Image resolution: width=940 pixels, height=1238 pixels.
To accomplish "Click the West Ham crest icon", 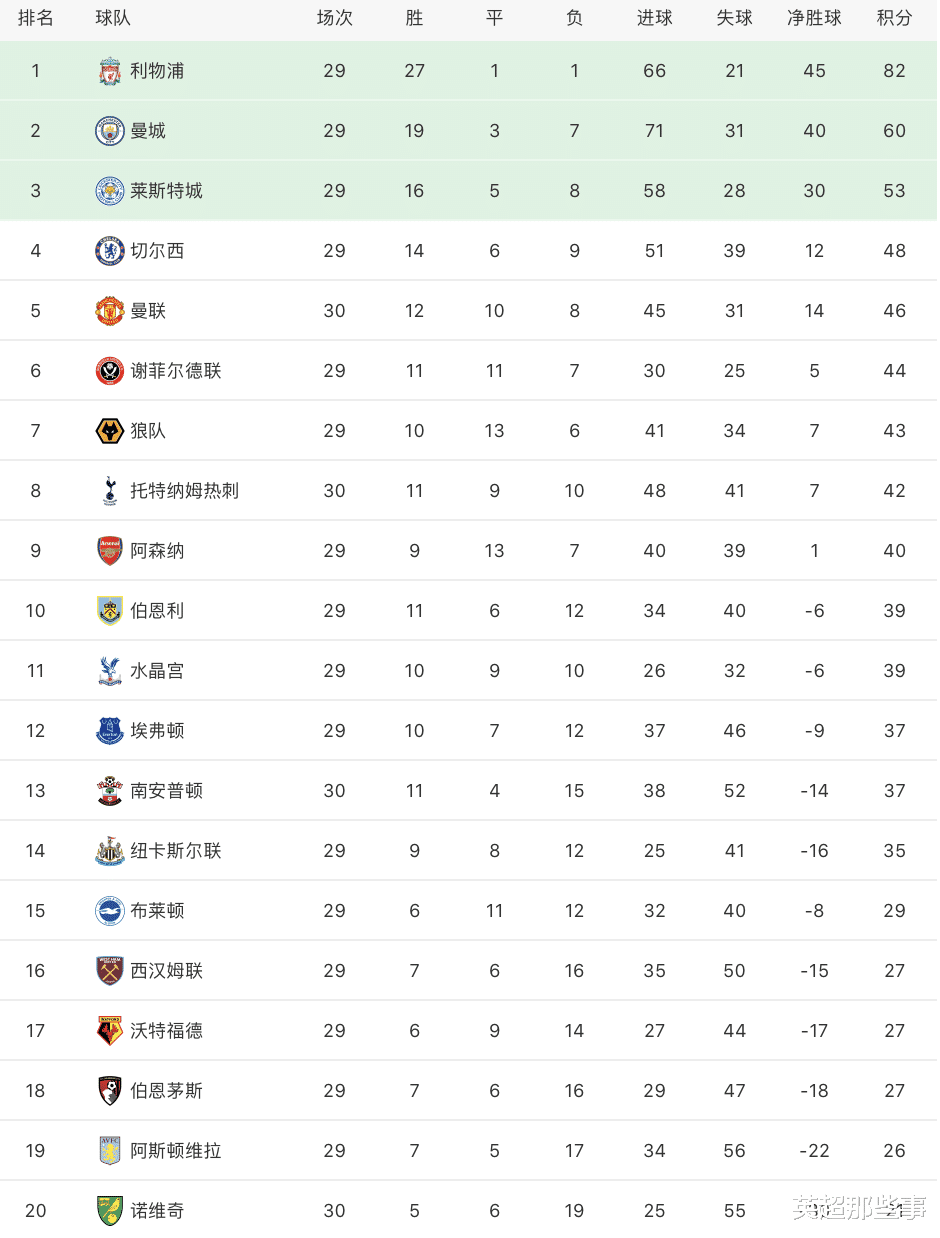I will pyautogui.click(x=109, y=971).
